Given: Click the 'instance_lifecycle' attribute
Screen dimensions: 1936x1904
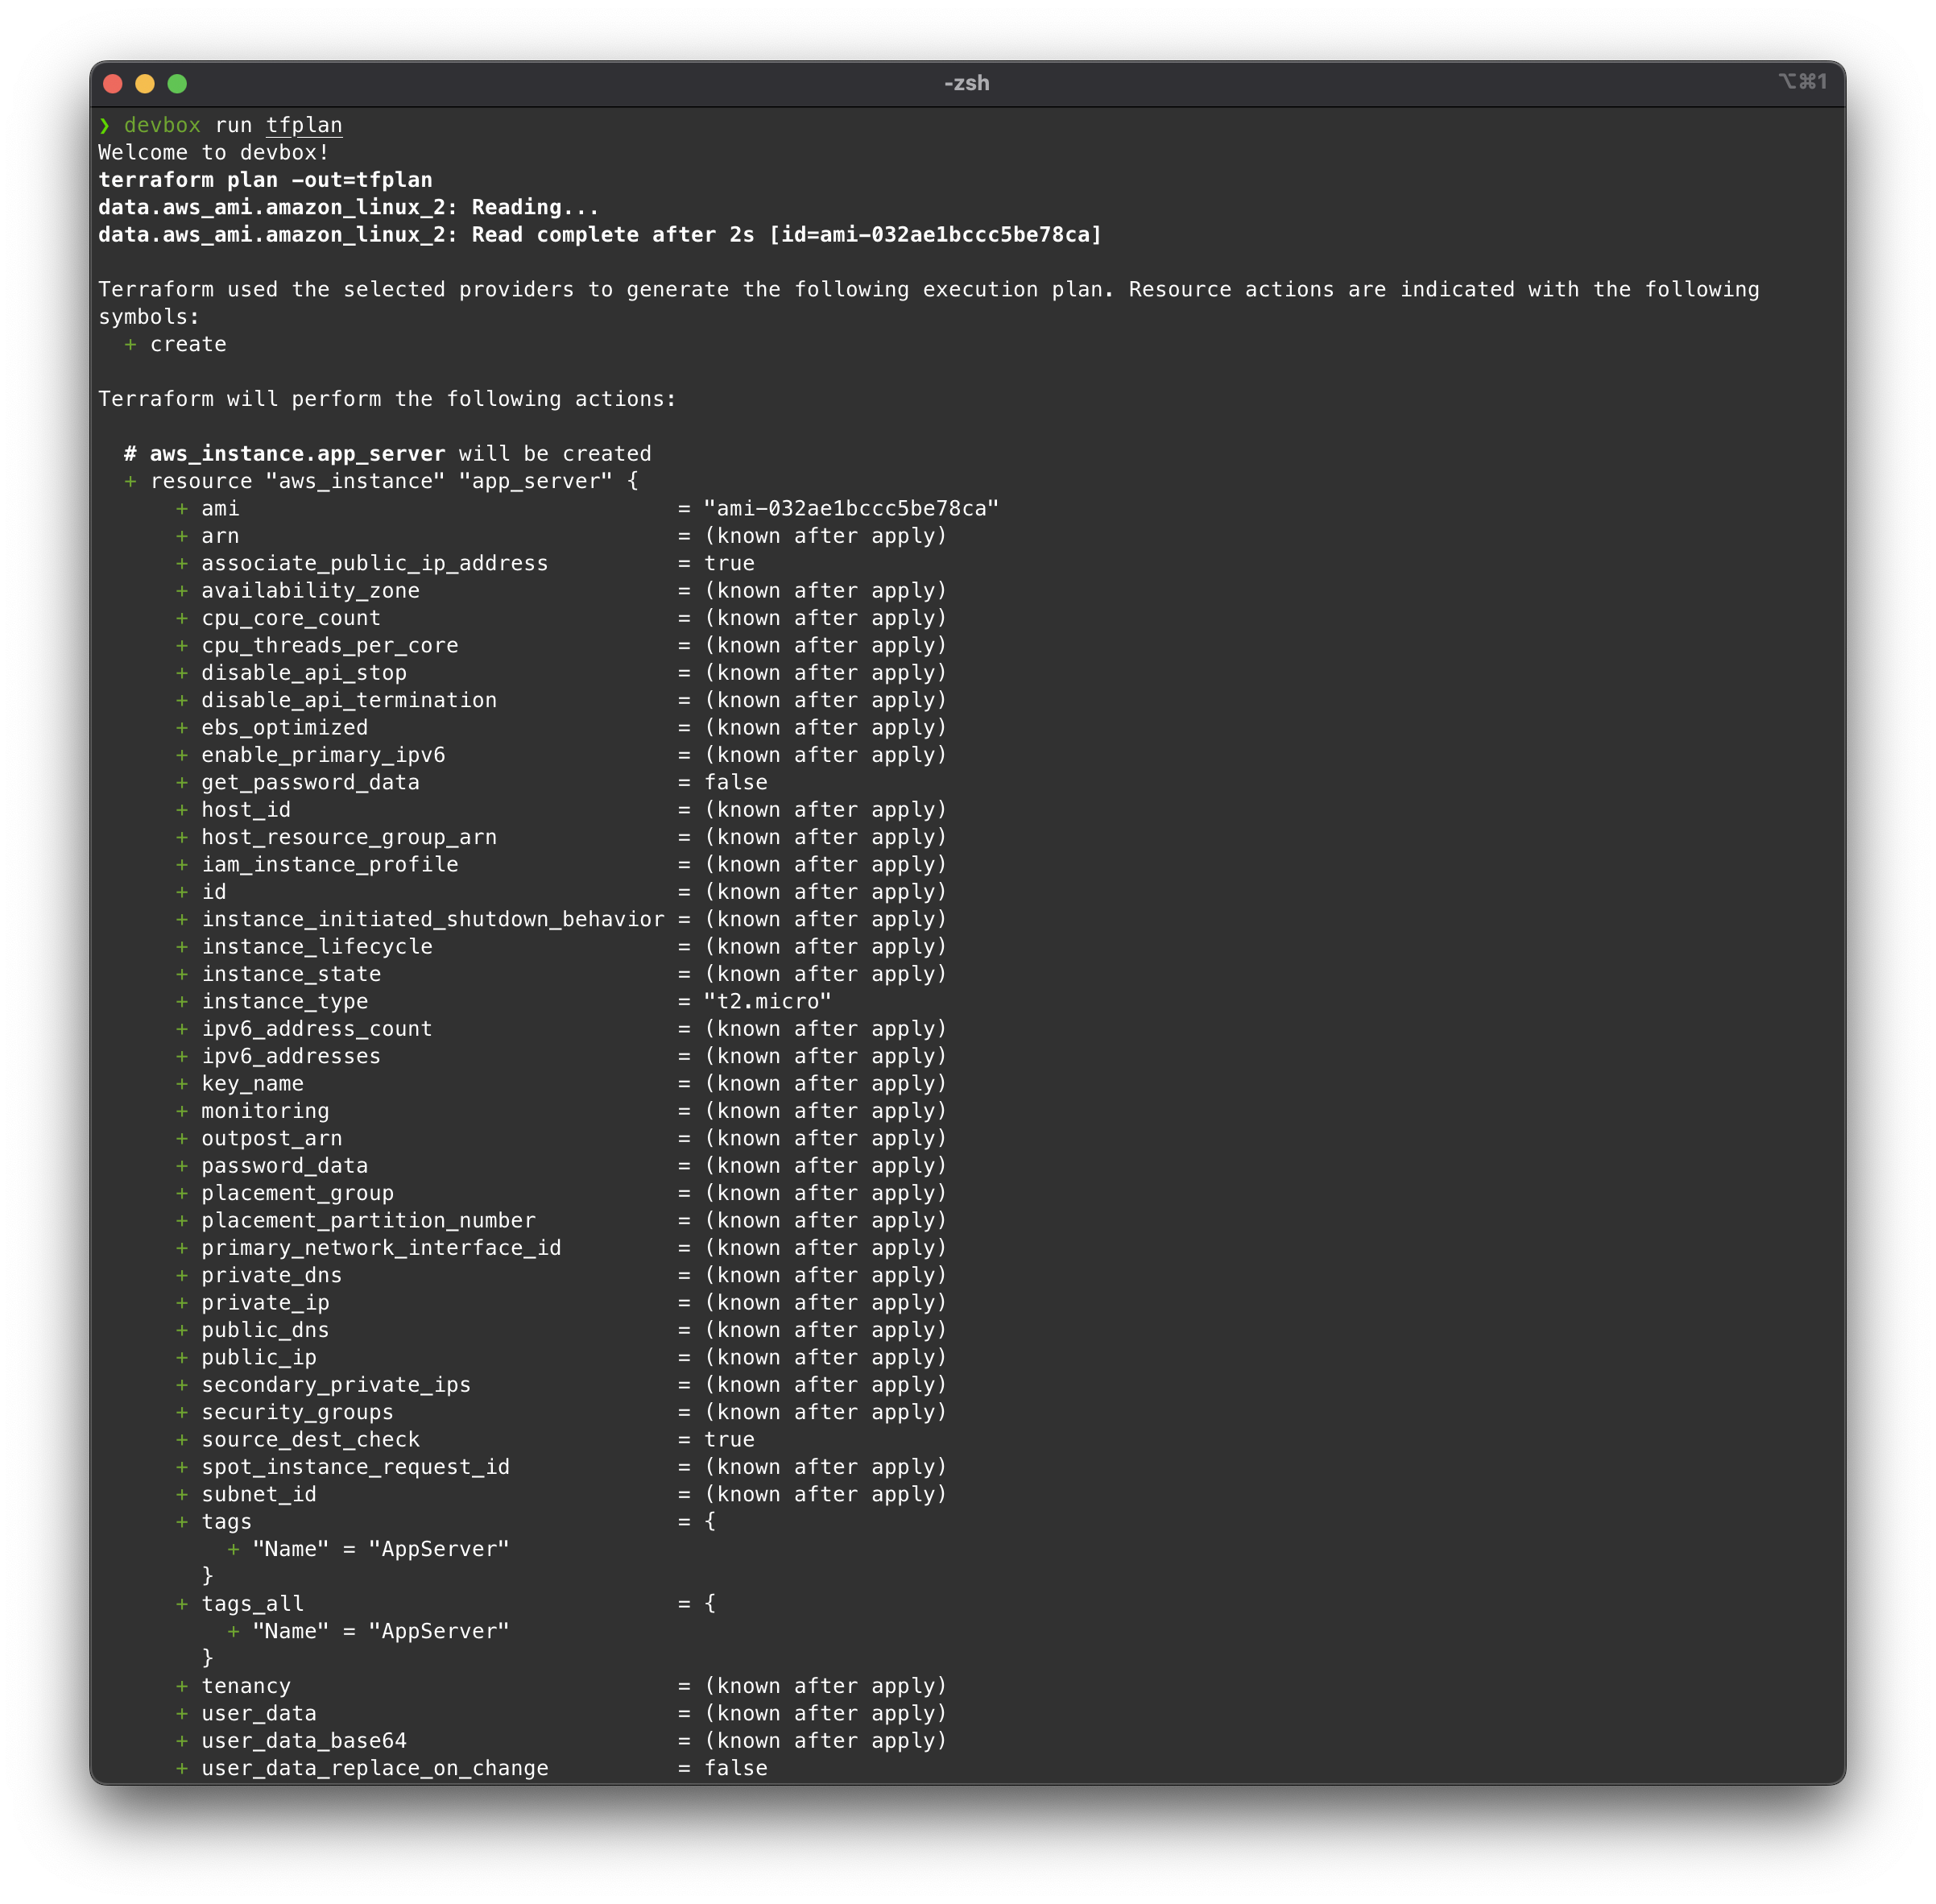Looking at the screenshot, I should pyautogui.click(x=317, y=946).
